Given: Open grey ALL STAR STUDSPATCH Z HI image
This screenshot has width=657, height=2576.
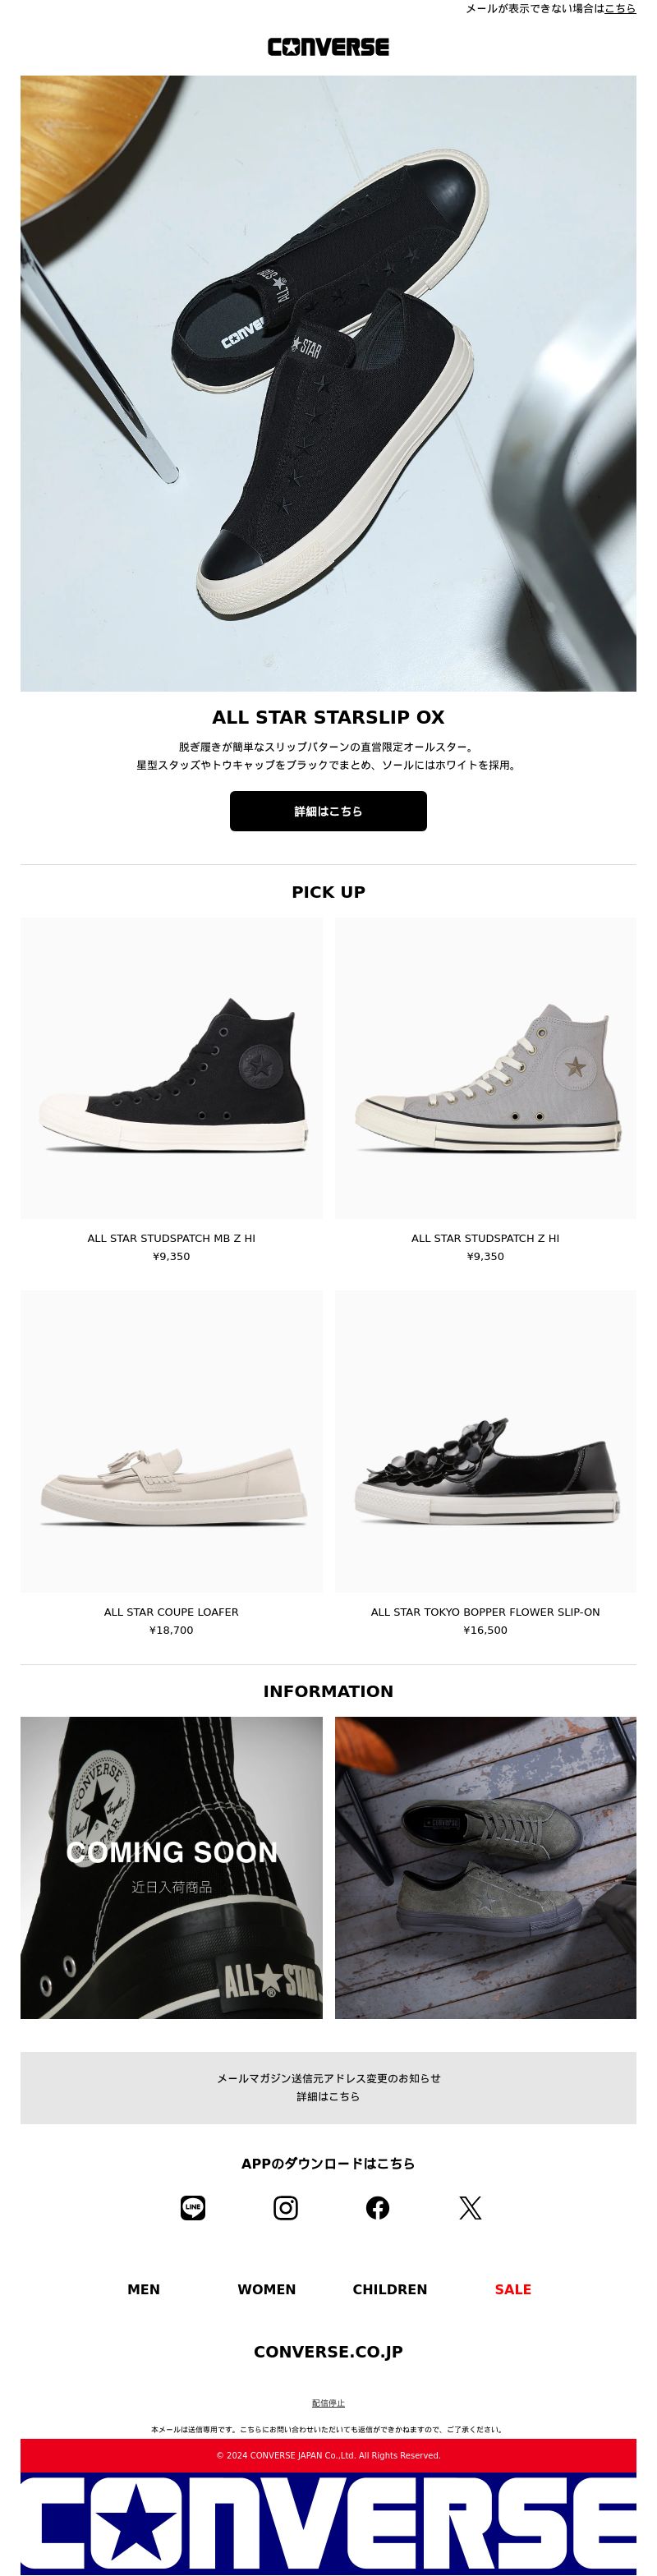Looking at the screenshot, I should [485, 1067].
